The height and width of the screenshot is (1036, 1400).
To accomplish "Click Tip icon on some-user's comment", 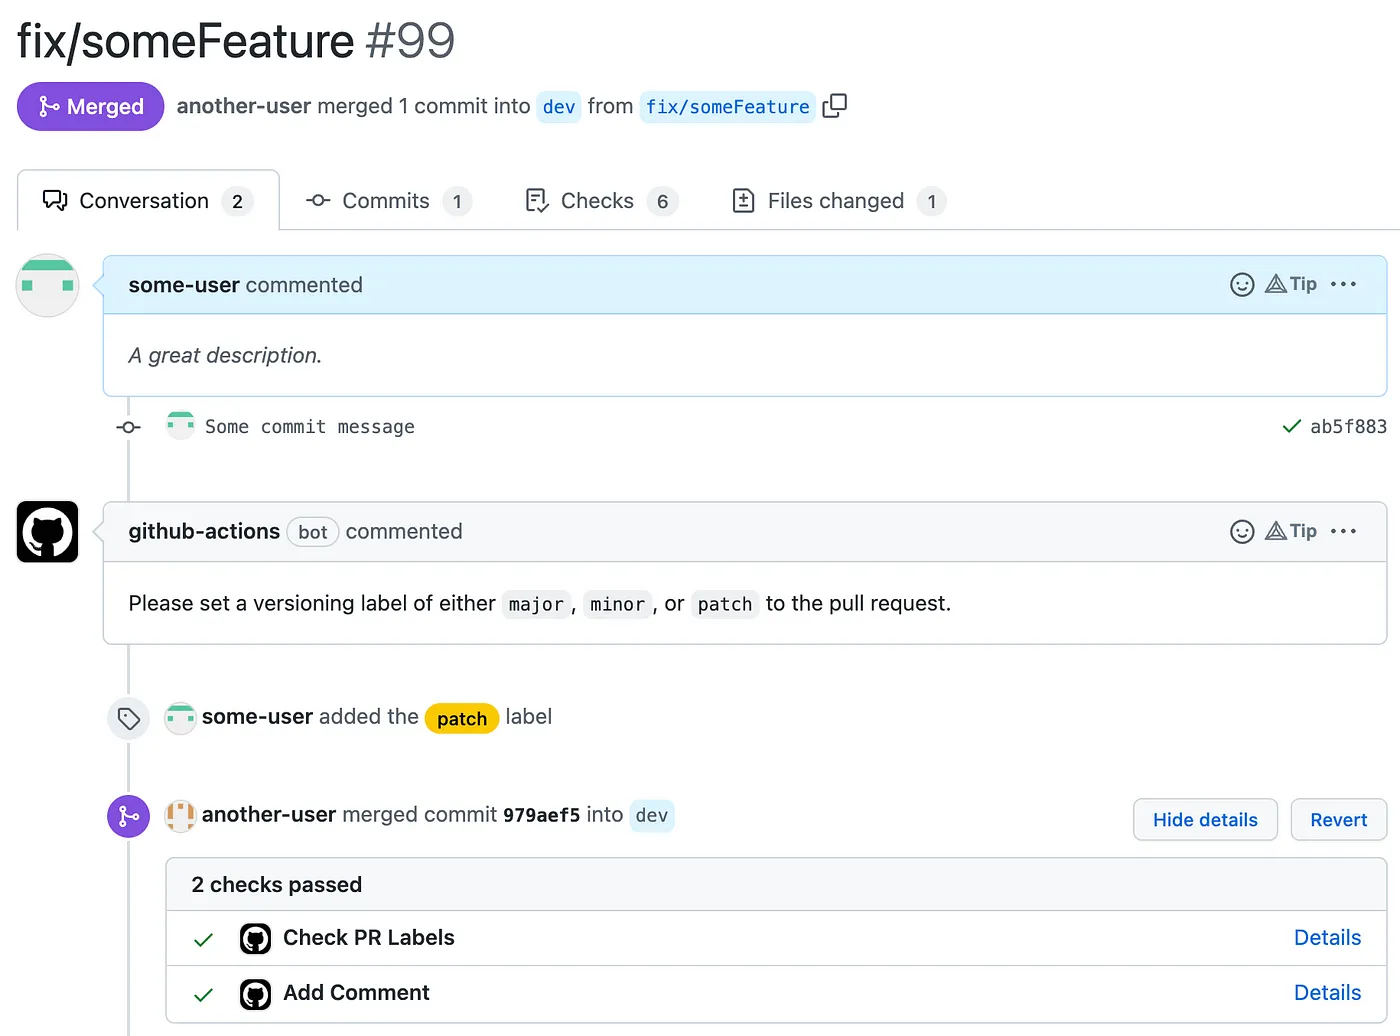I will coord(1290,285).
